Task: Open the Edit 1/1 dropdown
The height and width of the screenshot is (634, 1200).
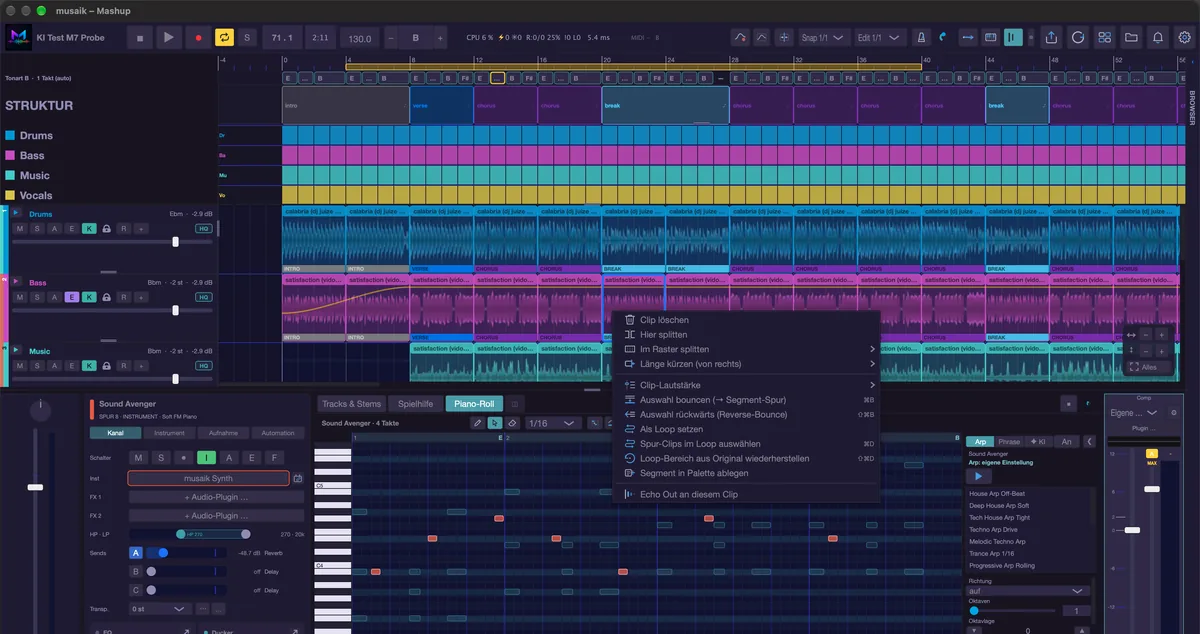Action: [x=880, y=38]
